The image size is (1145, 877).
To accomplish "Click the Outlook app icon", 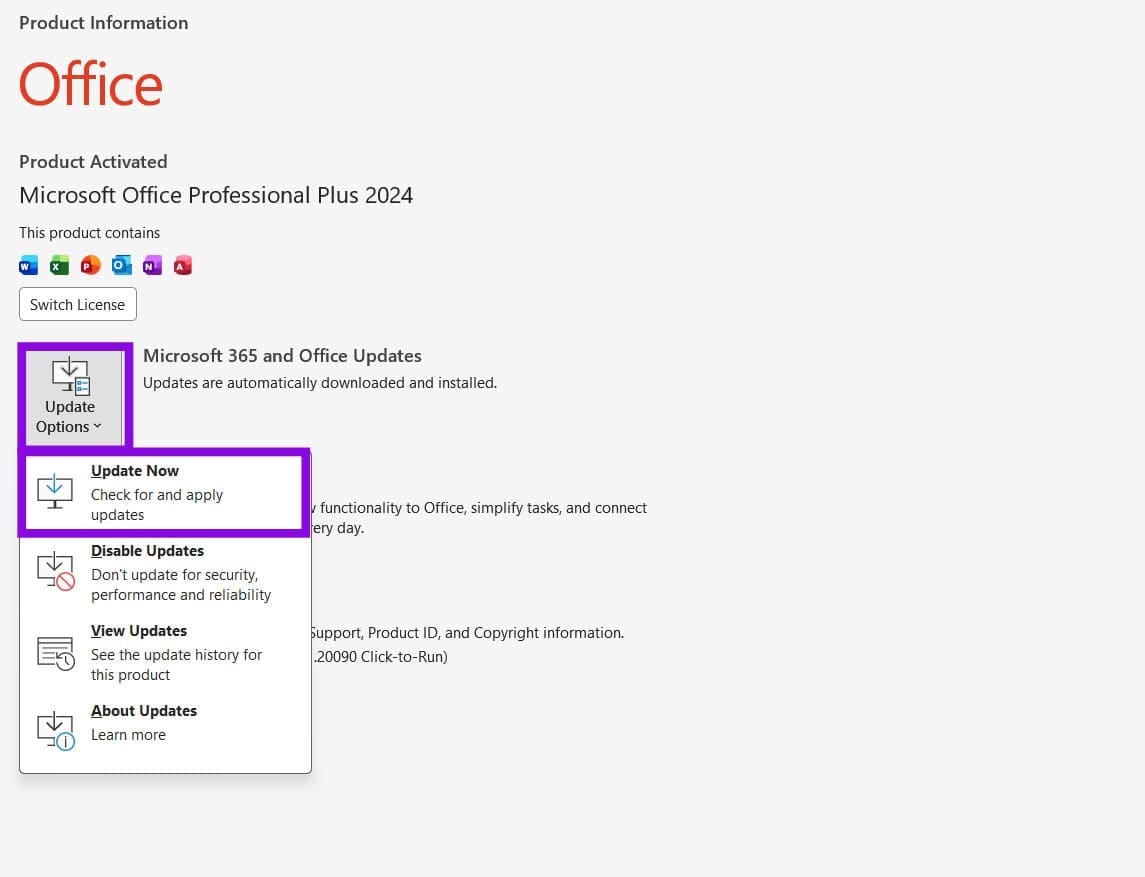I will pyautogui.click(x=121, y=265).
